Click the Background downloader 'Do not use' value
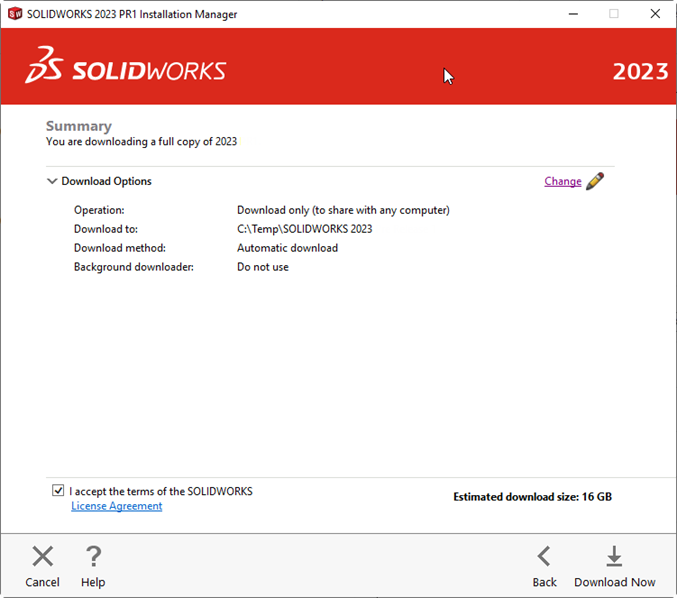 (x=262, y=267)
